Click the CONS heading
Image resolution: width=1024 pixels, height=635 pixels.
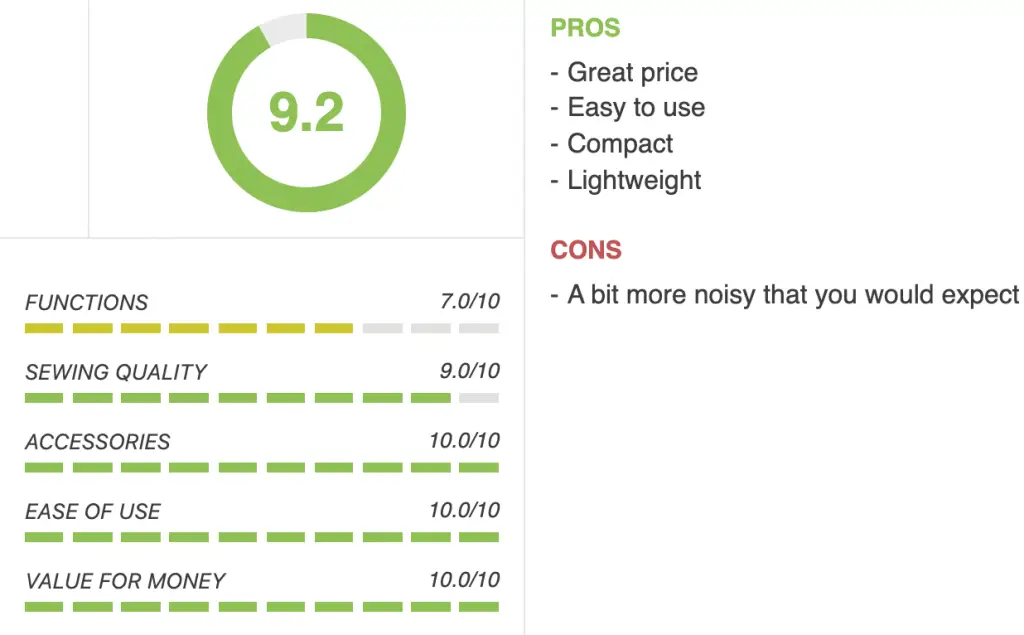pos(586,250)
